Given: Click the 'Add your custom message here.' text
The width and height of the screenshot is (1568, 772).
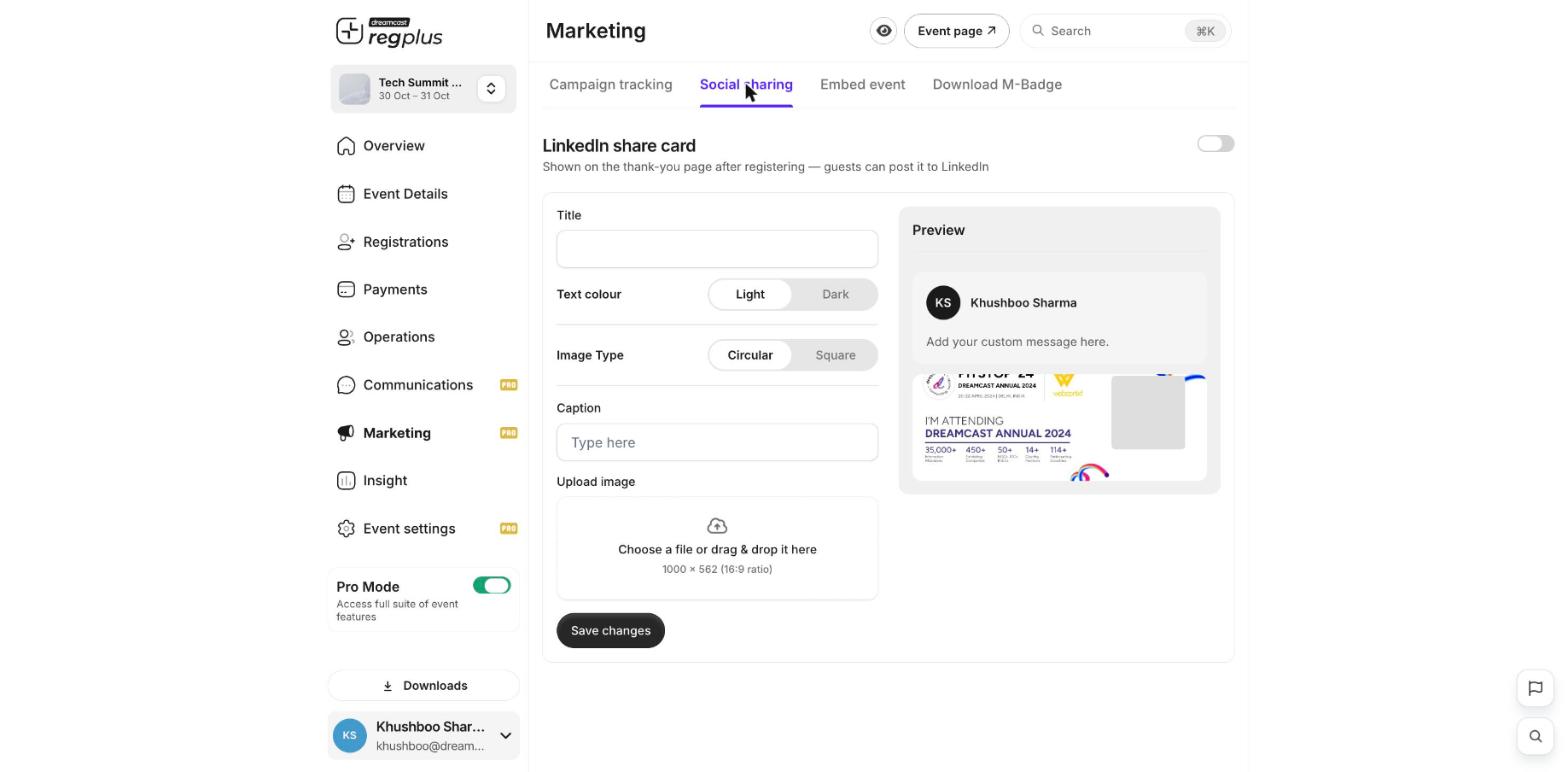Looking at the screenshot, I should pyautogui.click(x=1017, y=342).
